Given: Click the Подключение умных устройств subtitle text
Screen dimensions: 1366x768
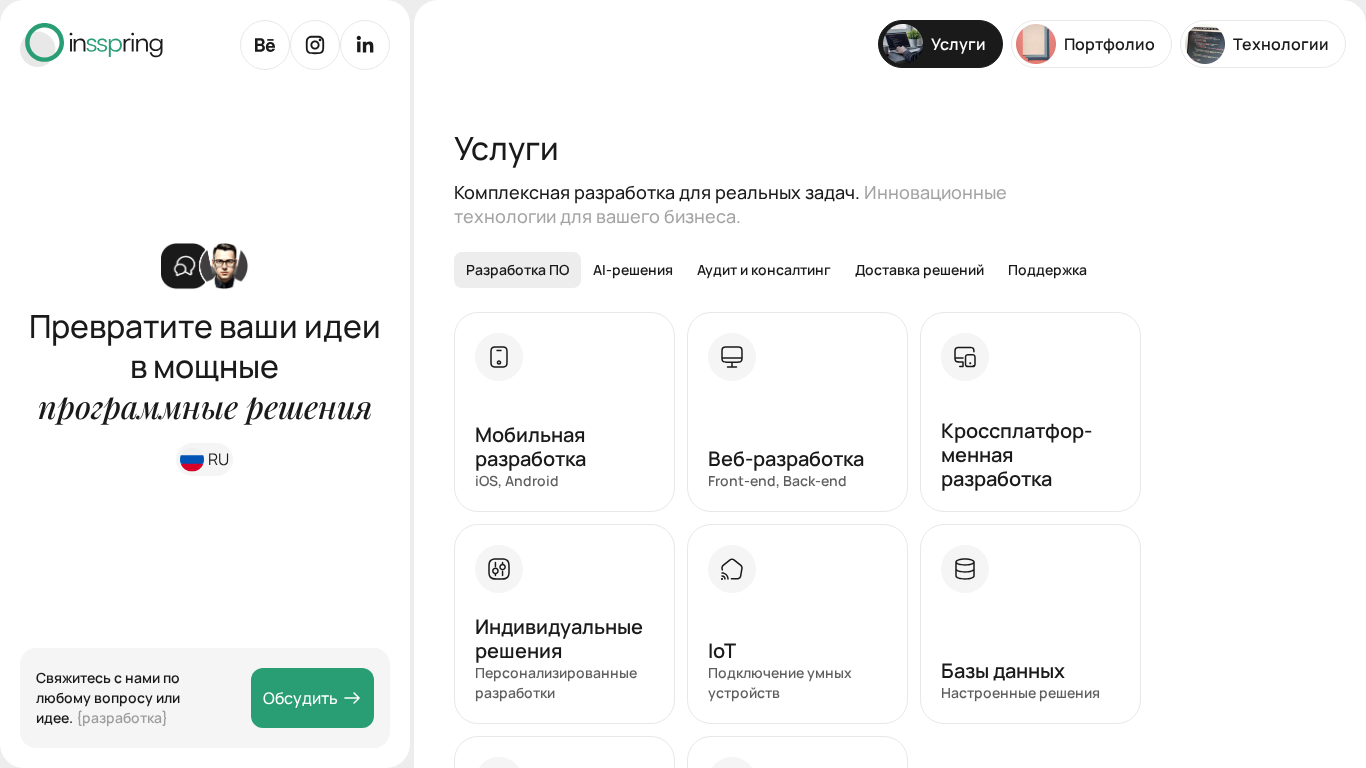Looking at the screenshot, I should (x=780, y=683).
